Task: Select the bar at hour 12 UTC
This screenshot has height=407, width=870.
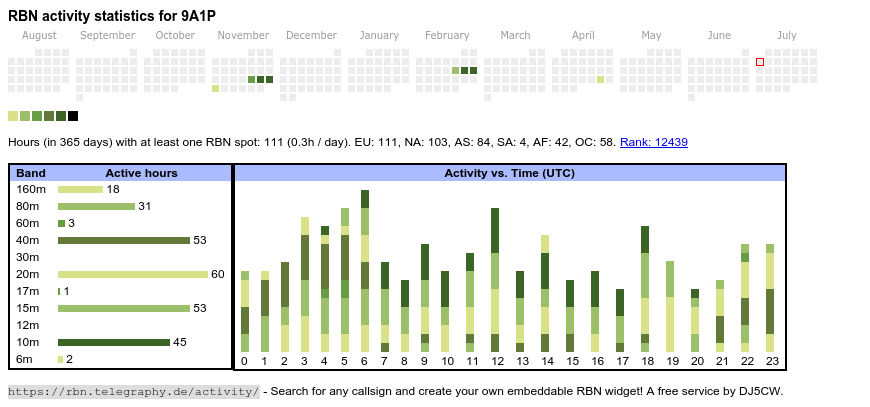Action: pyautogui.click(x=495, y=280)
